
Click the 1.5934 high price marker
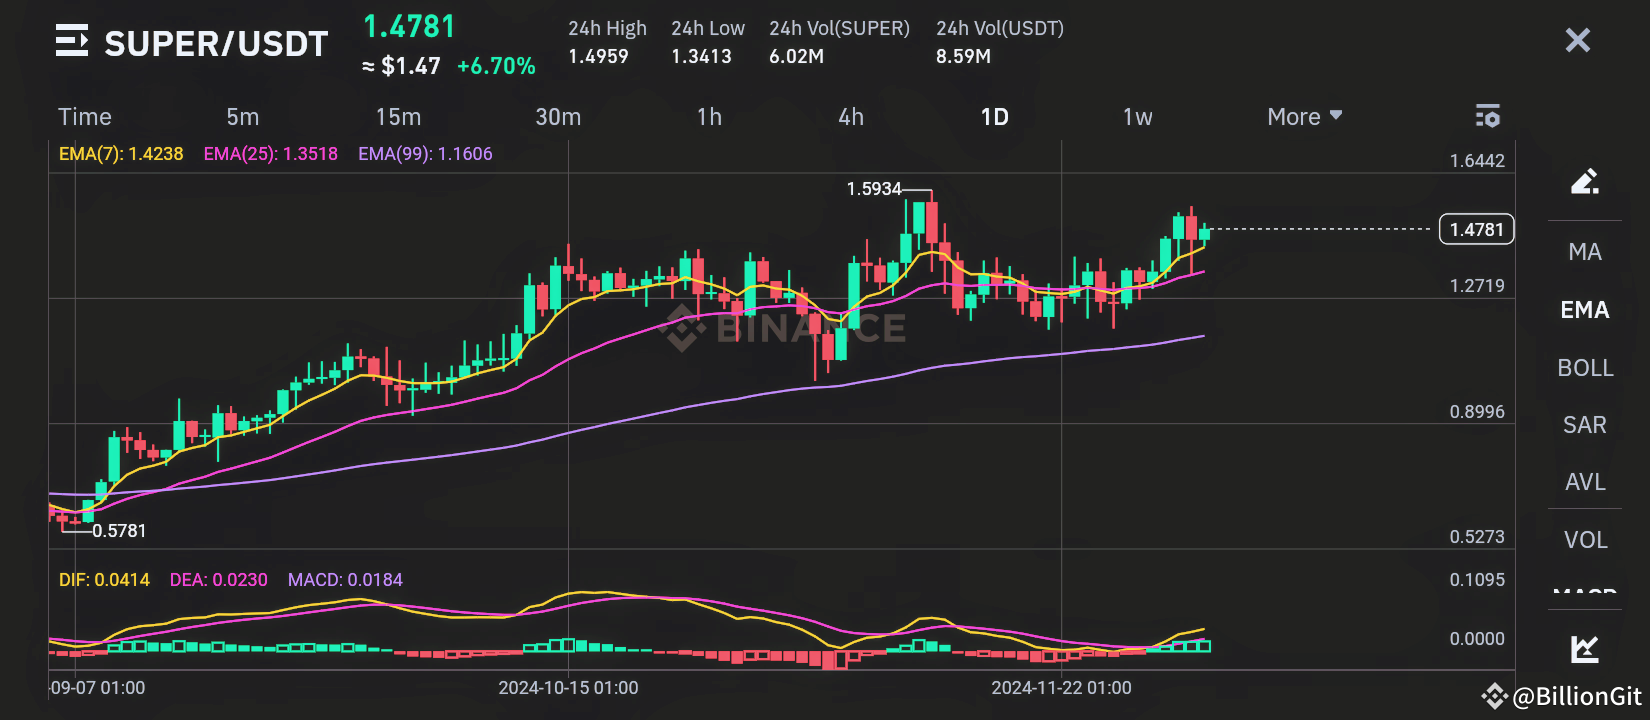[x=874, y=189]
